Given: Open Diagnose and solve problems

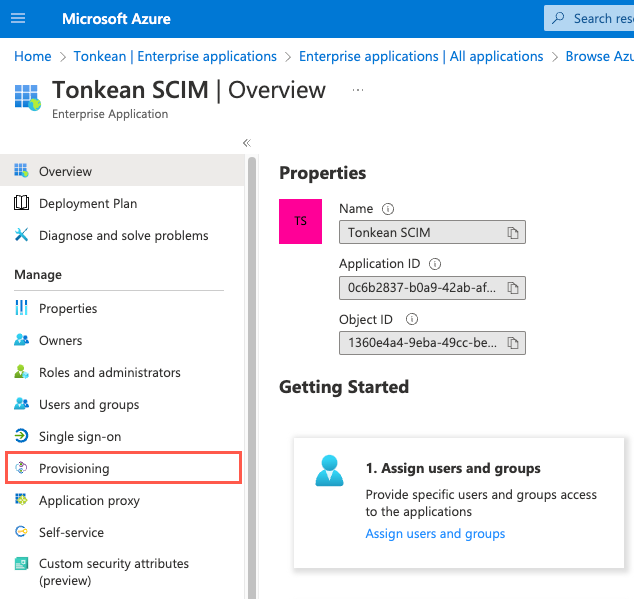Looking at the screenshot, I should click(124, 235).
